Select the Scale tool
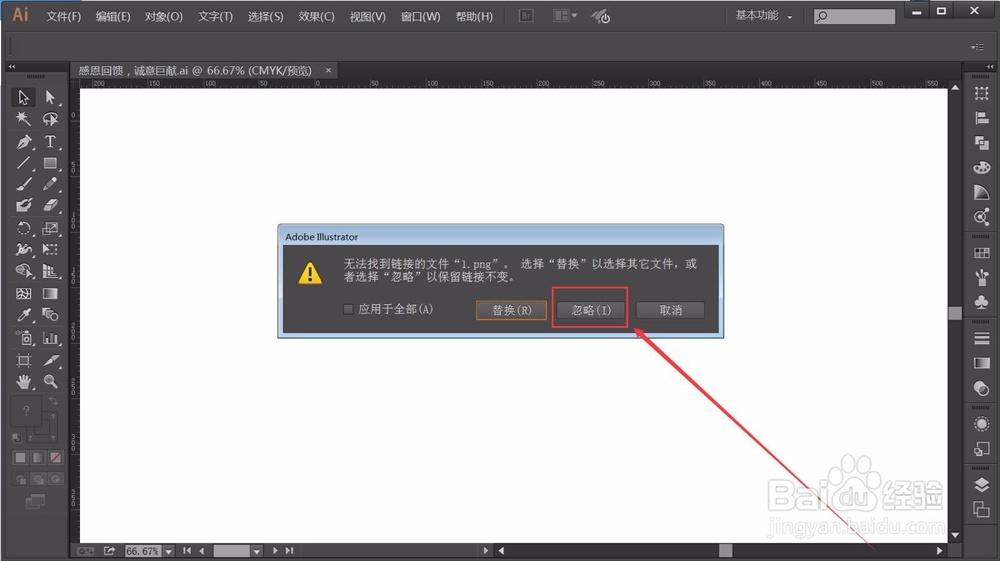Image resolution: width=1000 pixels, height=561 pixels. 50,228
